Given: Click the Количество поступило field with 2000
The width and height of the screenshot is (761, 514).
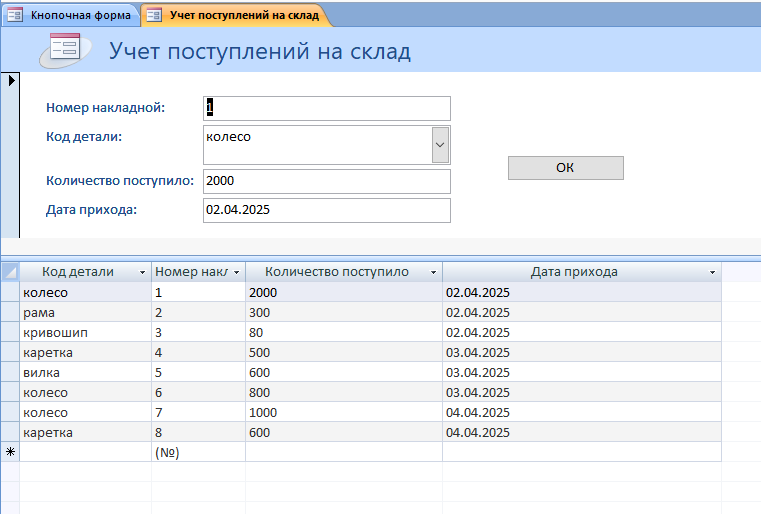Looking at the screenshot, I should (x=327, y=181).
